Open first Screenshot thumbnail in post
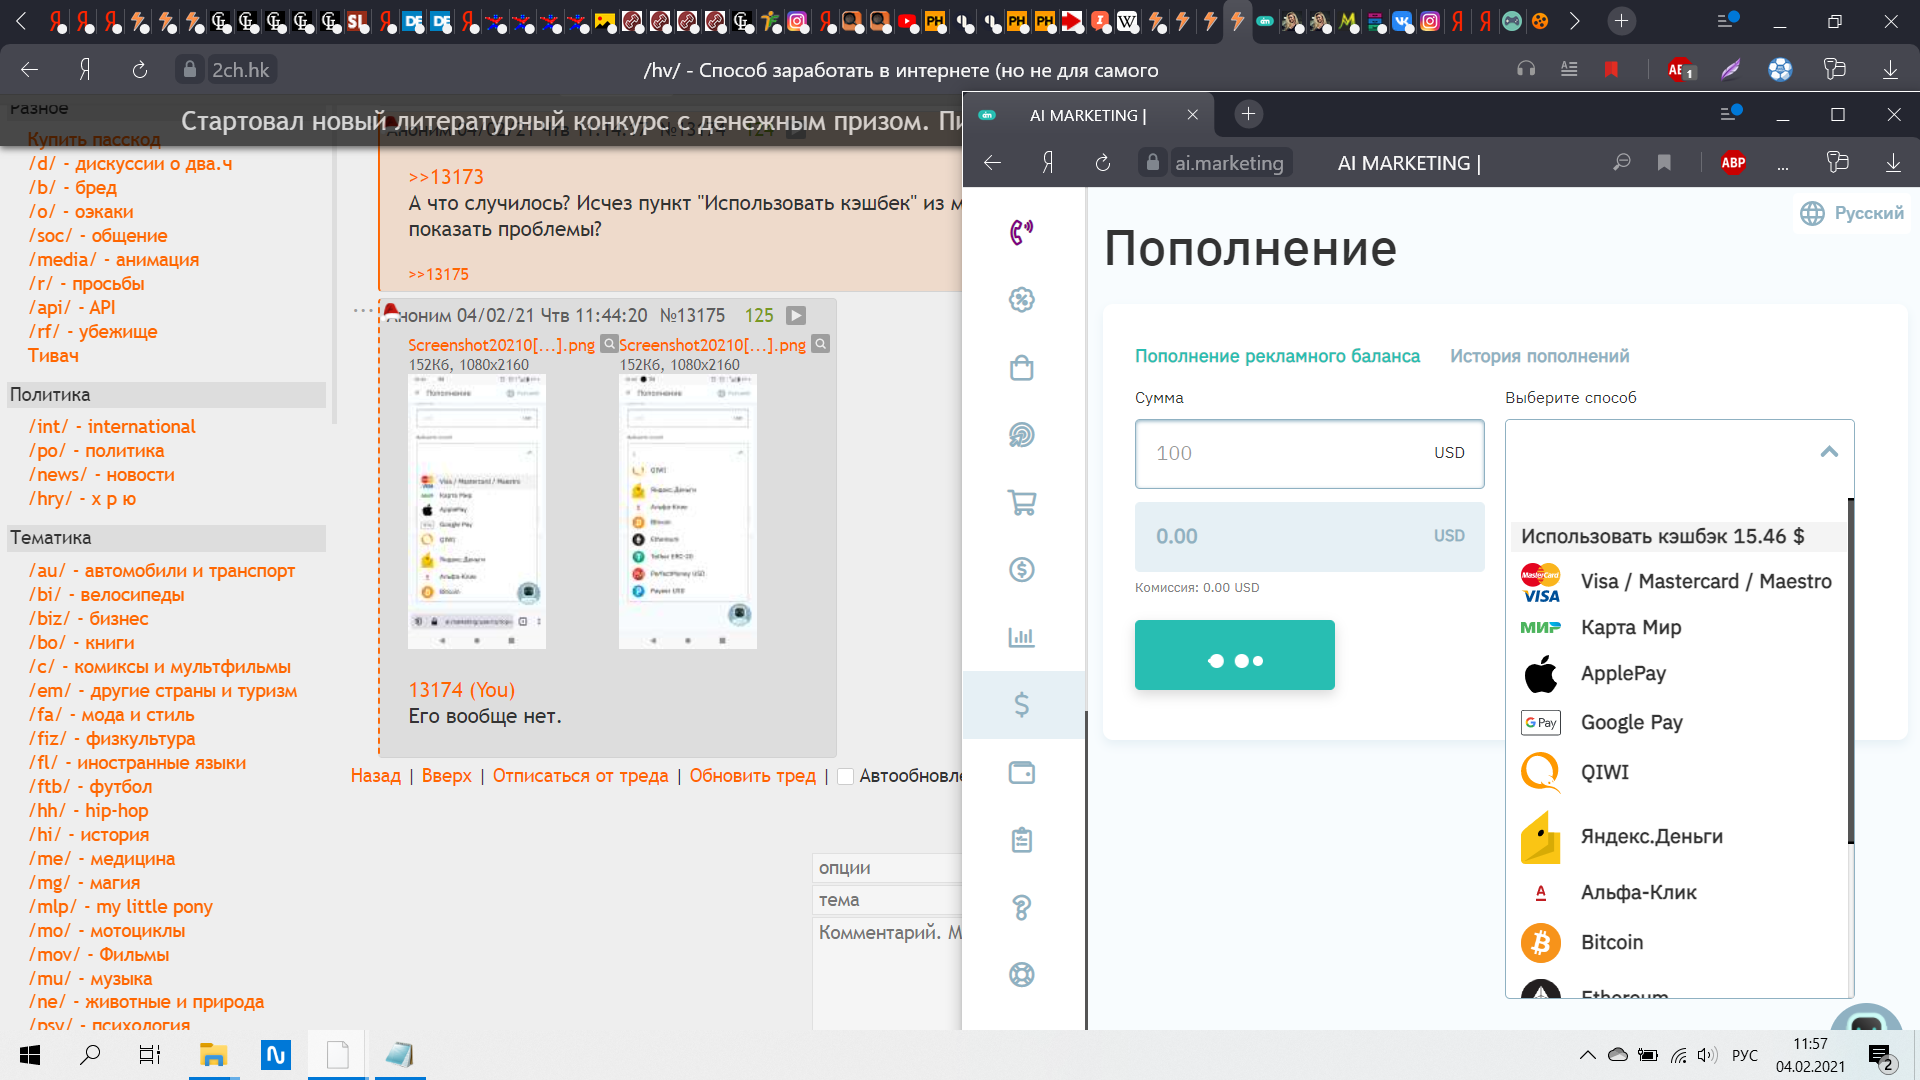Viewport: 1920px width, 1080px height. coord(477,511)
